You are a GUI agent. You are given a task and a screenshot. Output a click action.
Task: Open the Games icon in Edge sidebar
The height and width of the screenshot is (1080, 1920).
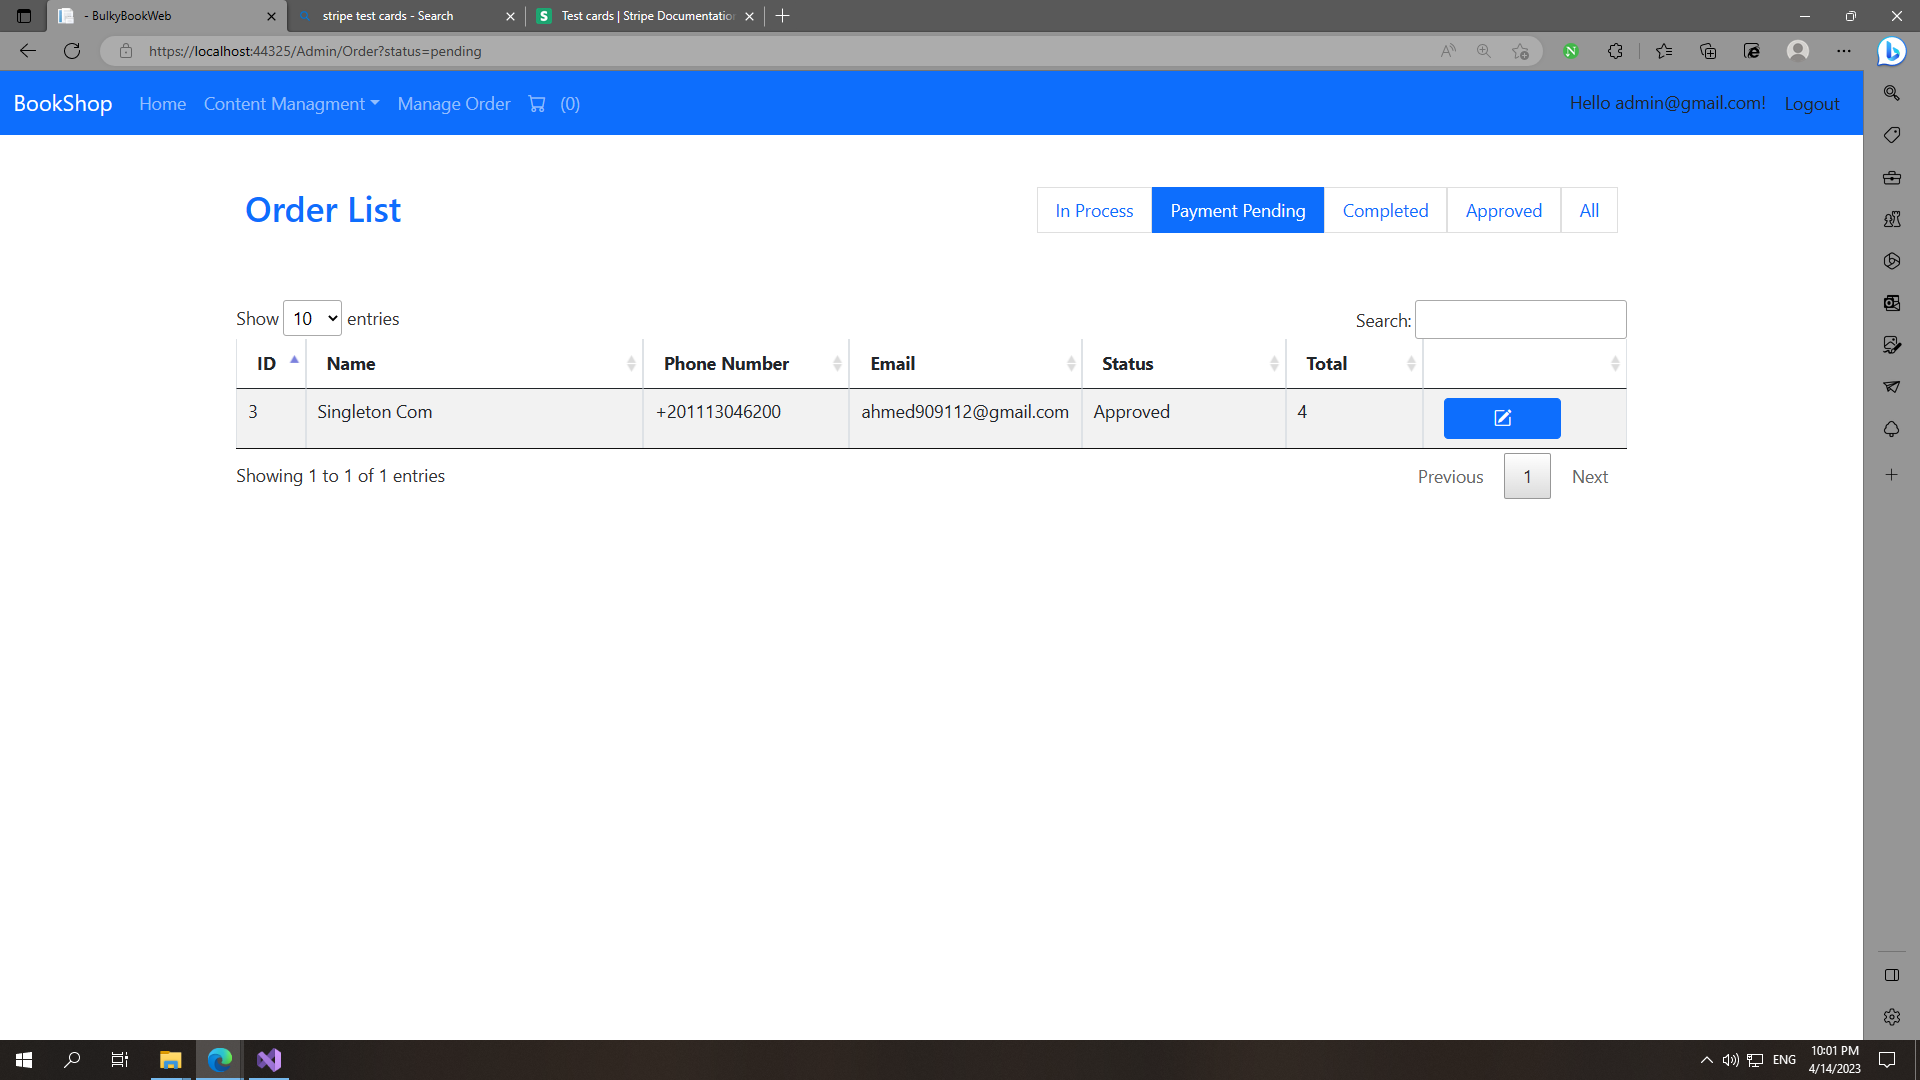click(x=1892, y=219)
